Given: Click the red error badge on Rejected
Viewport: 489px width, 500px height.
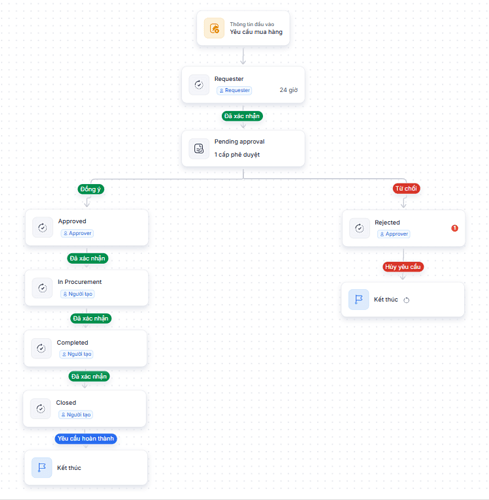Looking at the screenshot, I should click(x=455, y=228).
